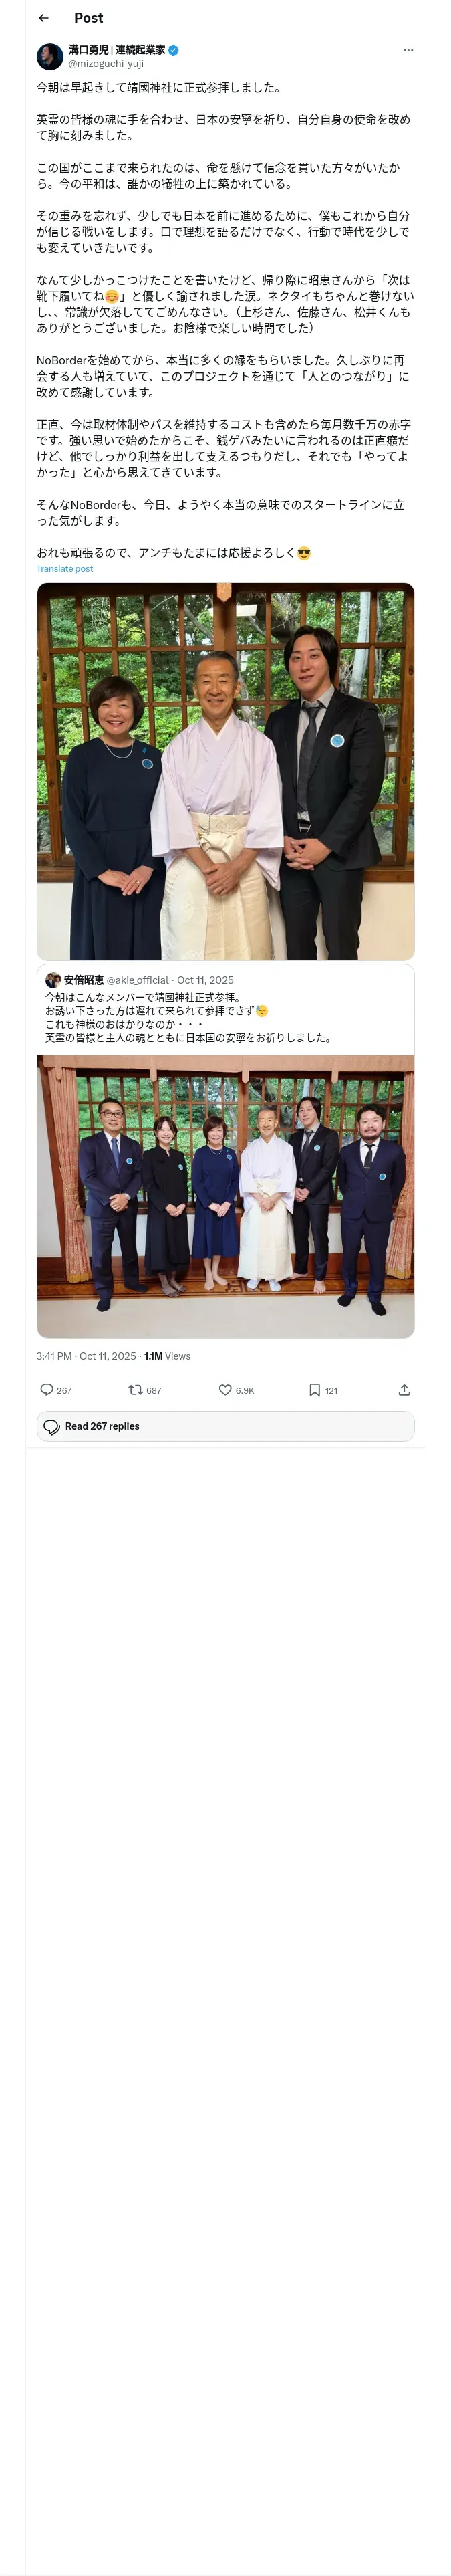This screenshot has width=451, height=2576.
Task: Click the share icon
Action: click(x=404, y=1389)
